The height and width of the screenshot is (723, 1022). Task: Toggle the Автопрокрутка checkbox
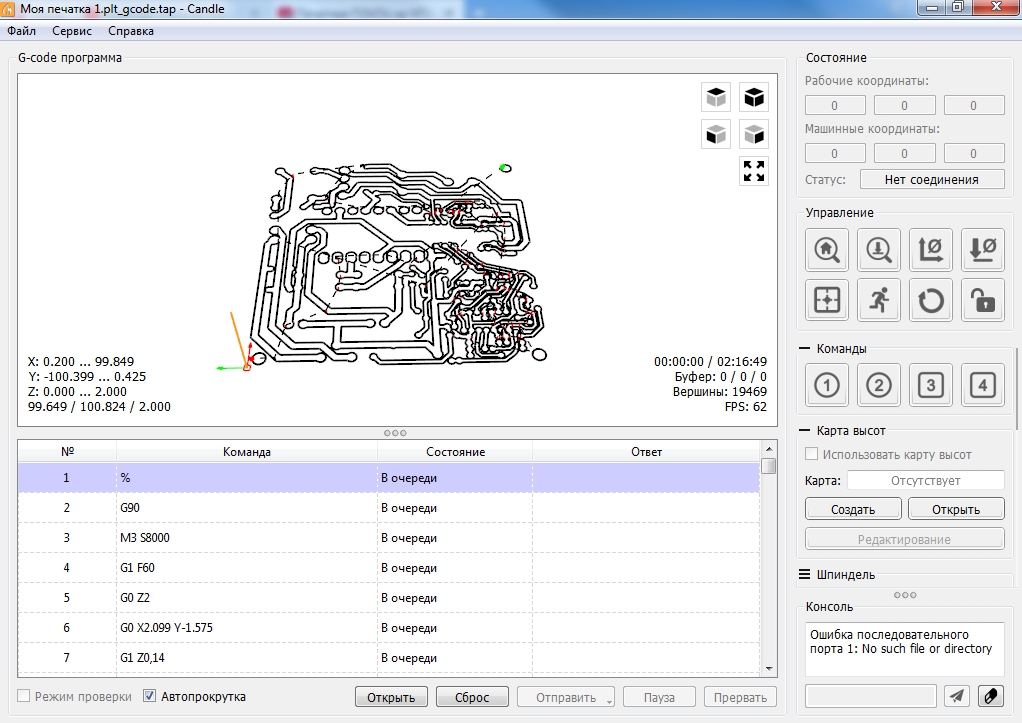[x=150, y=696]
